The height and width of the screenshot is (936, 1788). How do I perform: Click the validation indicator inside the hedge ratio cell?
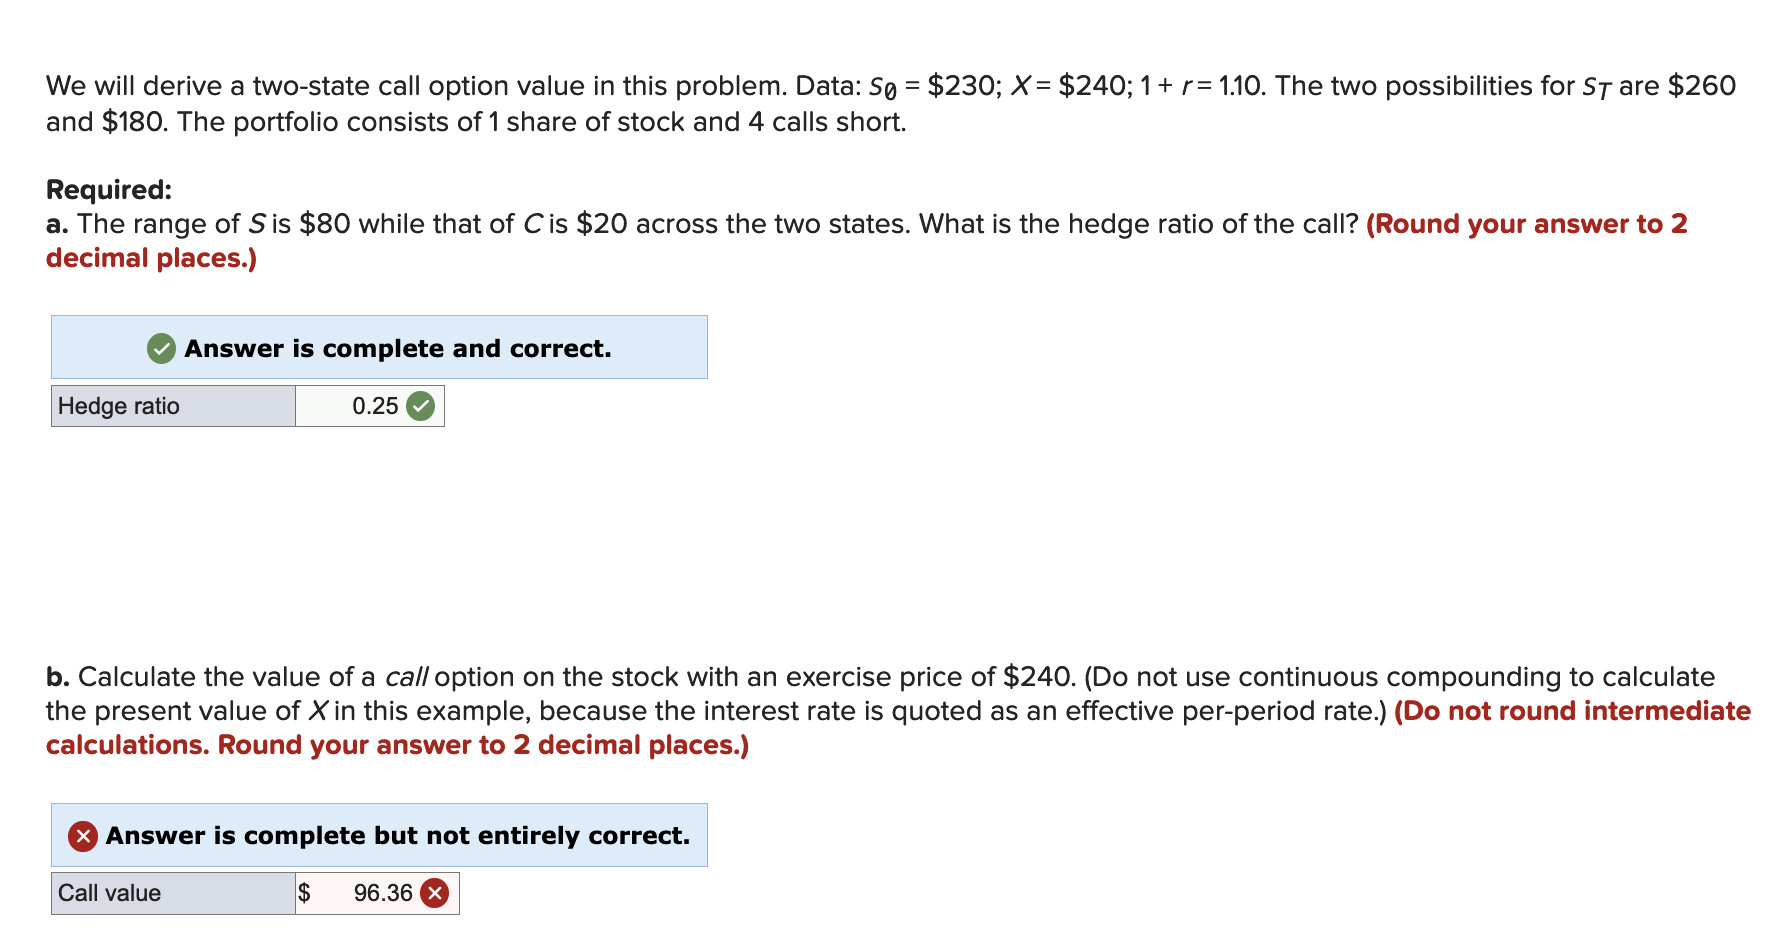point(421,406)
